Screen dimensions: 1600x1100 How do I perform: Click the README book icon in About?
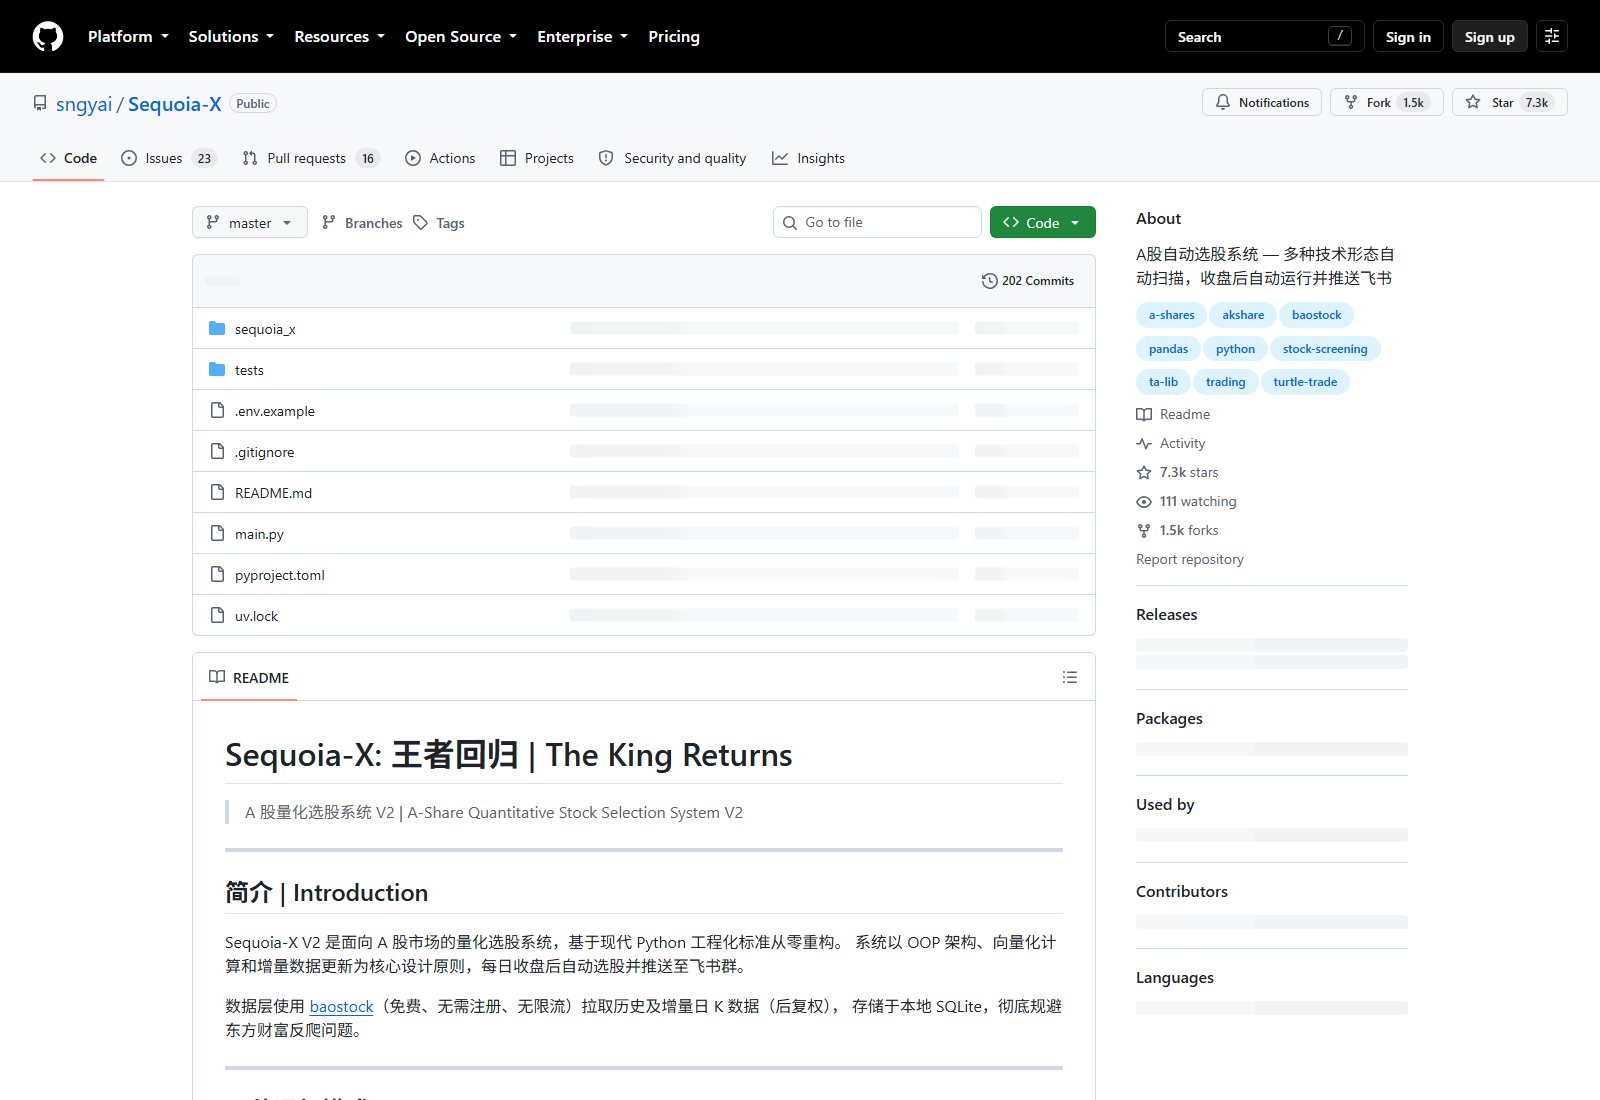1144,414
